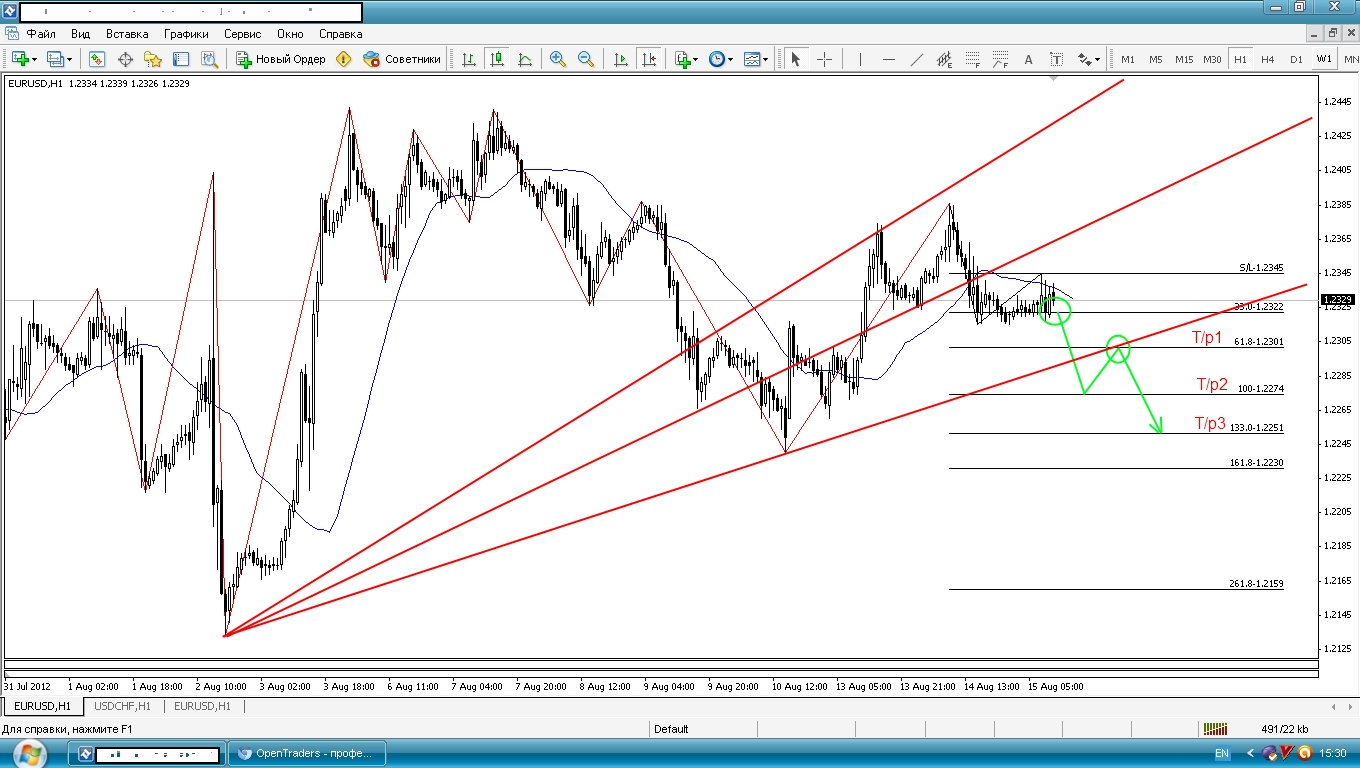Toggle the Советники expert advisors button
Viewport: 1360px width, 768px height.
pos(402,59)
